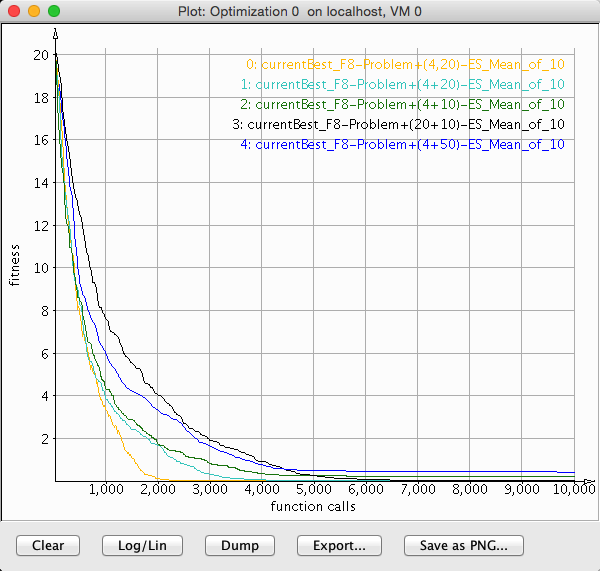Click the 10 y-axis tick label
600x571 pixels.
(x=40, y=268)
